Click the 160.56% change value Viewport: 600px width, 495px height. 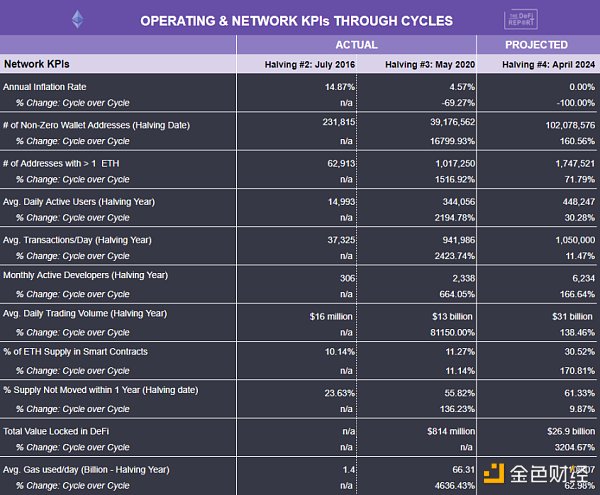577,141
